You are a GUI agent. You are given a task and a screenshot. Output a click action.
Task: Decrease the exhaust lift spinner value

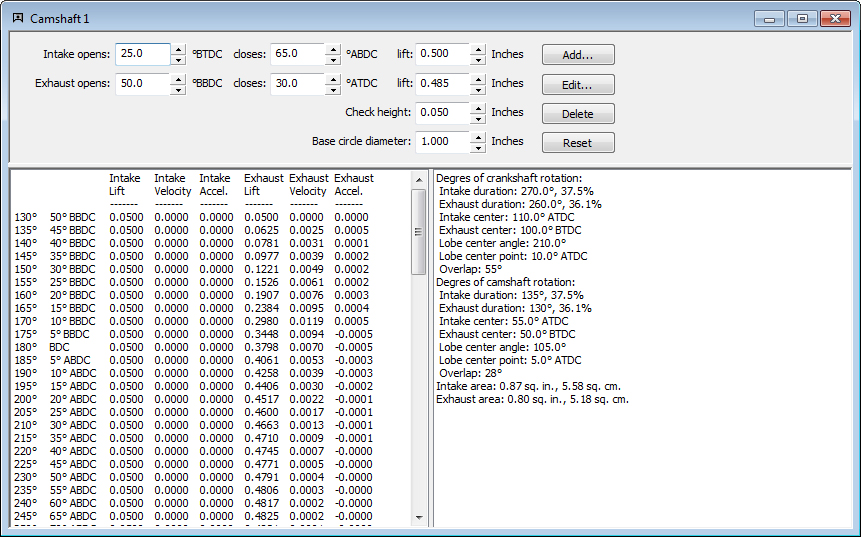(x=478, y=89)
